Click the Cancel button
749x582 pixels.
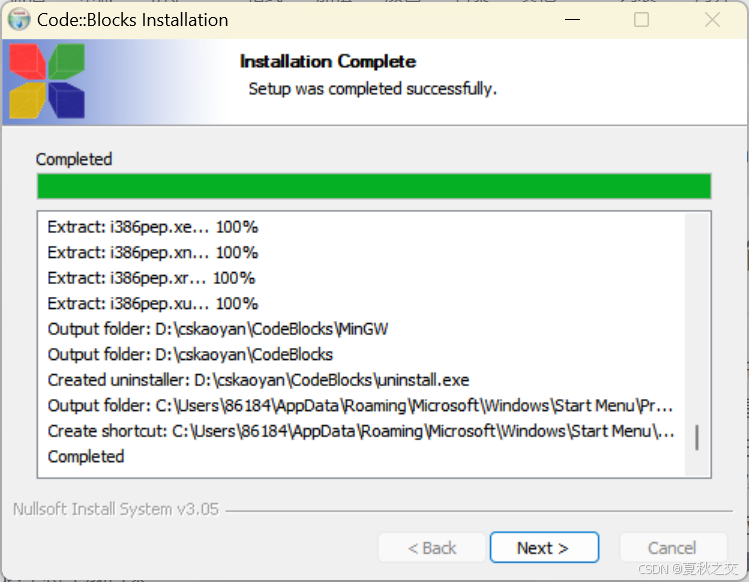[x=673, y=547]
